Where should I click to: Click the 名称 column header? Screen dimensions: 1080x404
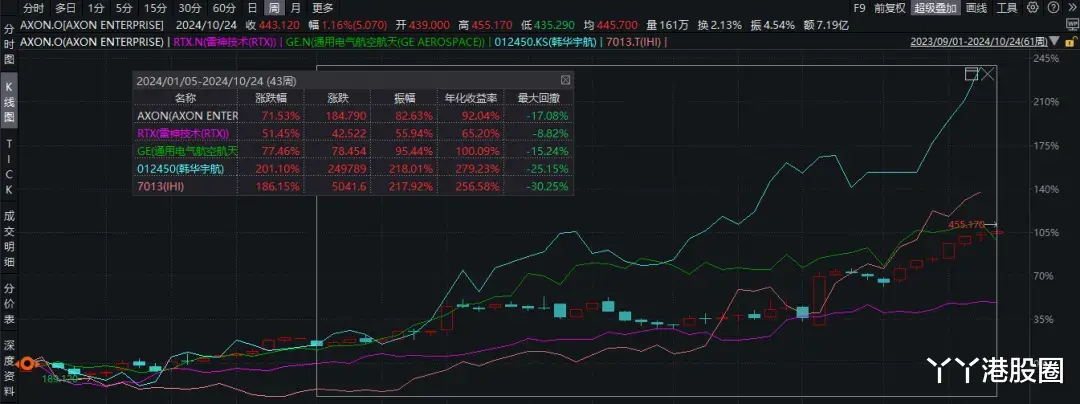coord(185,97)
